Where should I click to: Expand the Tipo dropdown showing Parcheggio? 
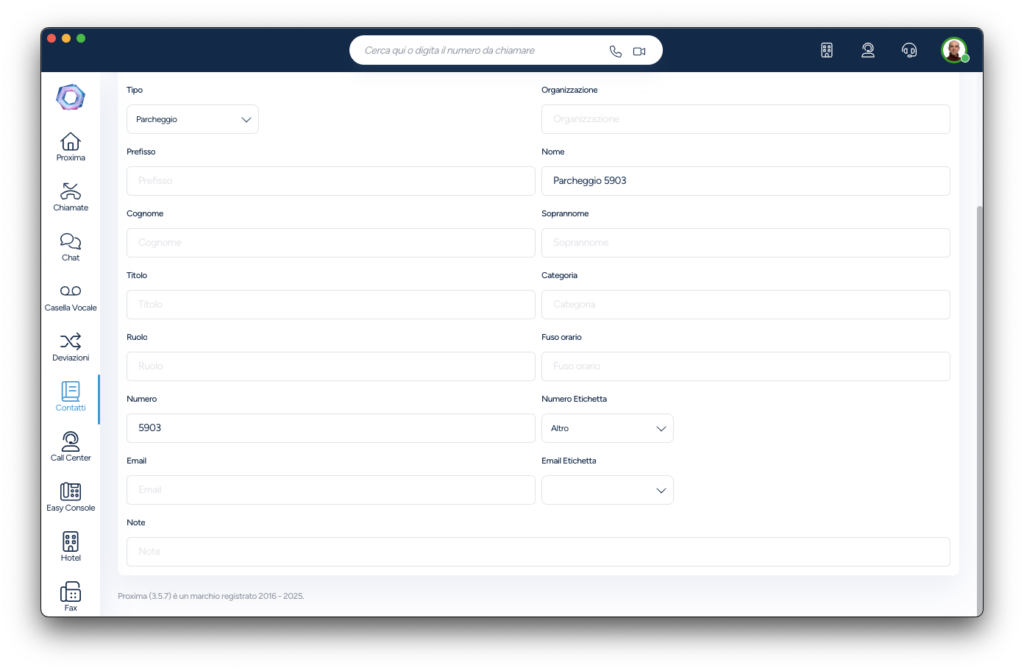pyautogui.click(x=192, y=119)
